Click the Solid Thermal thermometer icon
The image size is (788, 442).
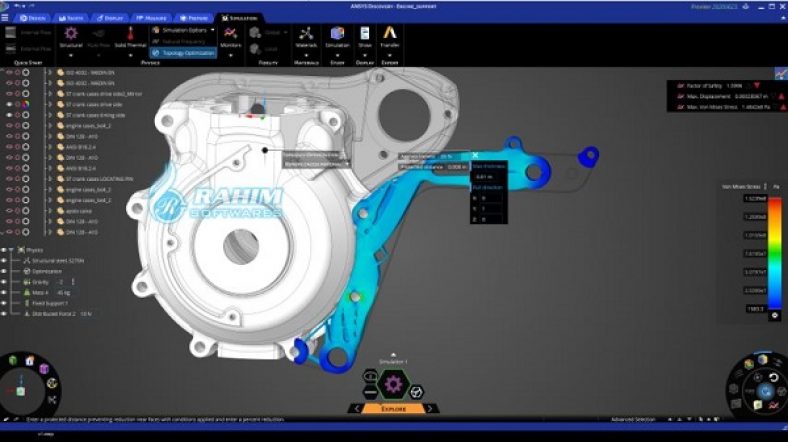tap(130, 34)
